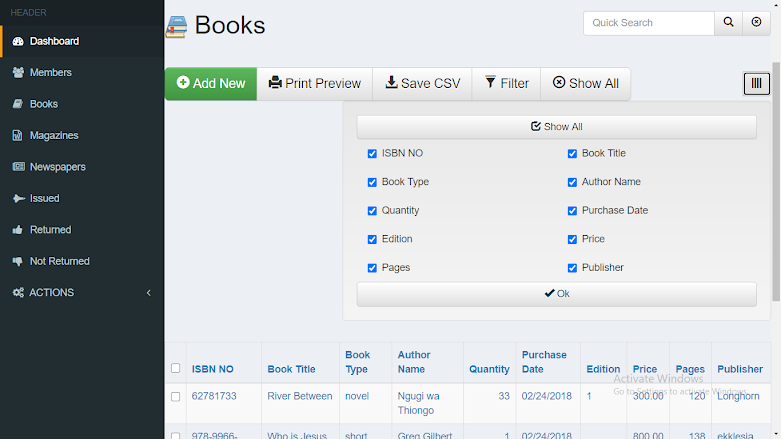Toggle the column chooser icon button

(757, 84)
